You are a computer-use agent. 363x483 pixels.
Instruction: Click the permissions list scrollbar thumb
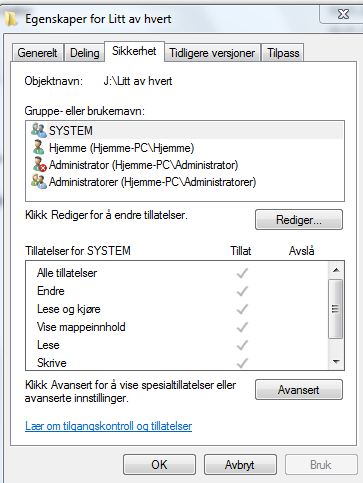click(x=336, y=309)
